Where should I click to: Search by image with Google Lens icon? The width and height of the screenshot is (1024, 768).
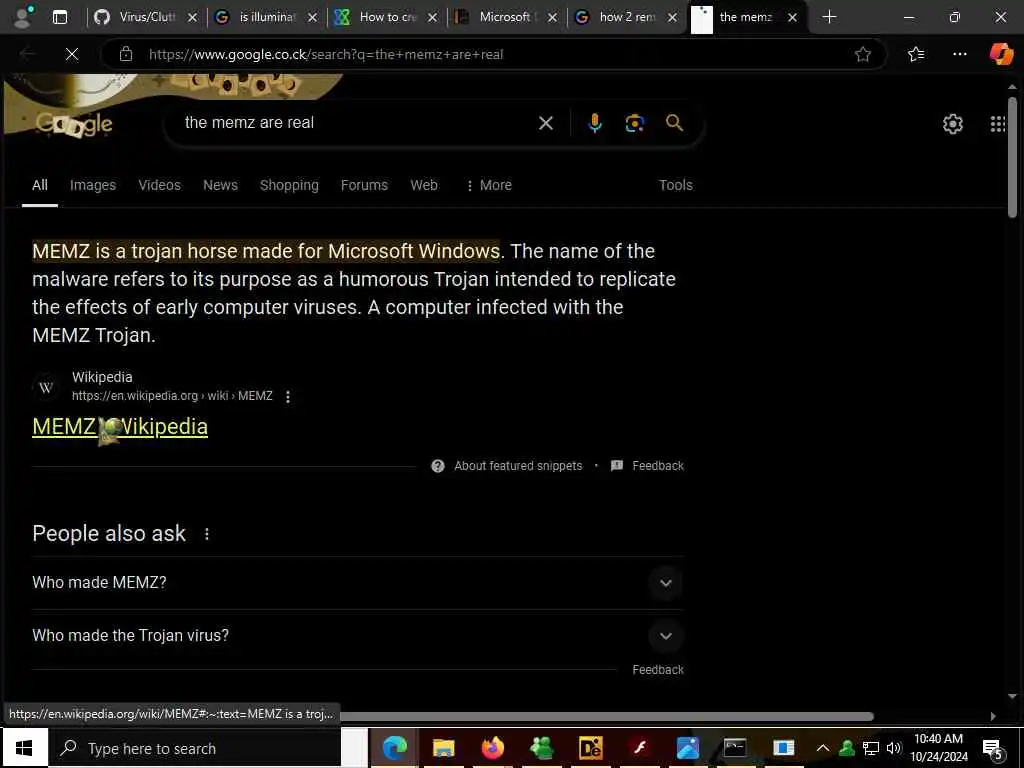[x=634, y=123]
